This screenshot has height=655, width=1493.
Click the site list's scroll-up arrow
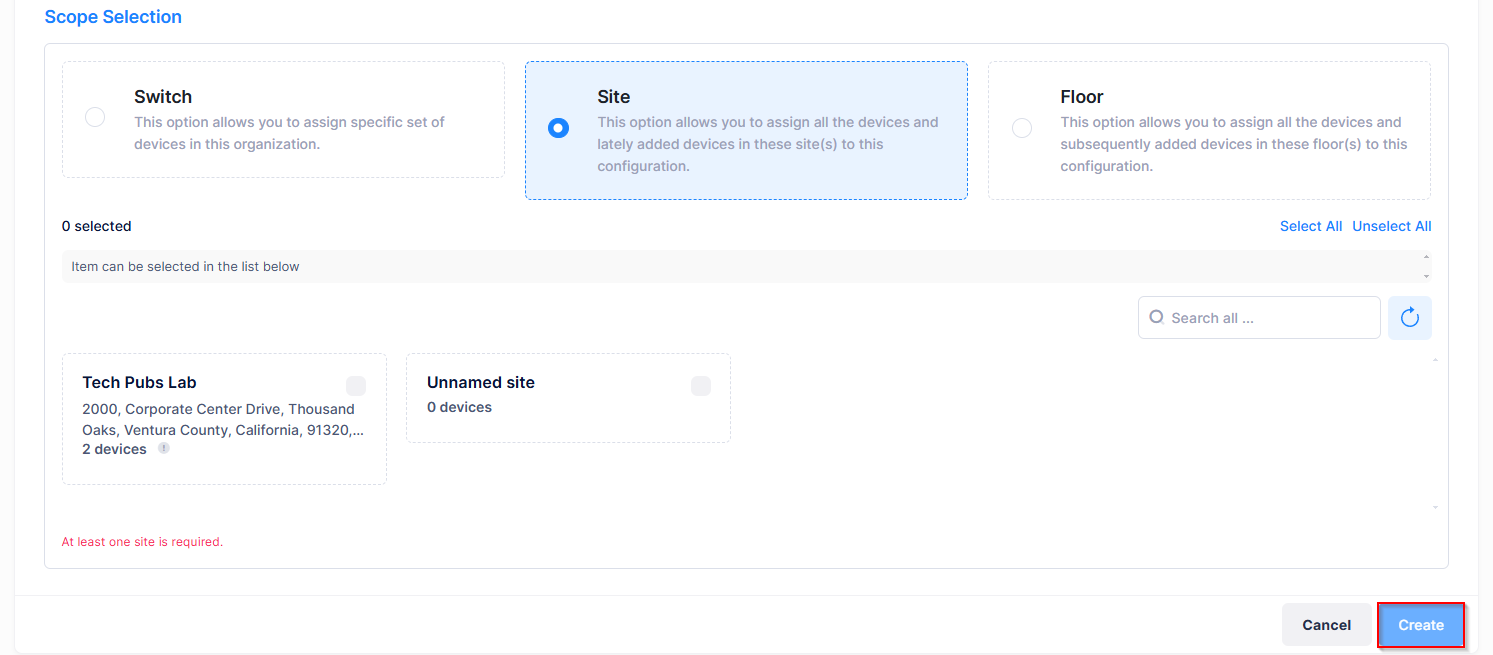coord(1434,360)
